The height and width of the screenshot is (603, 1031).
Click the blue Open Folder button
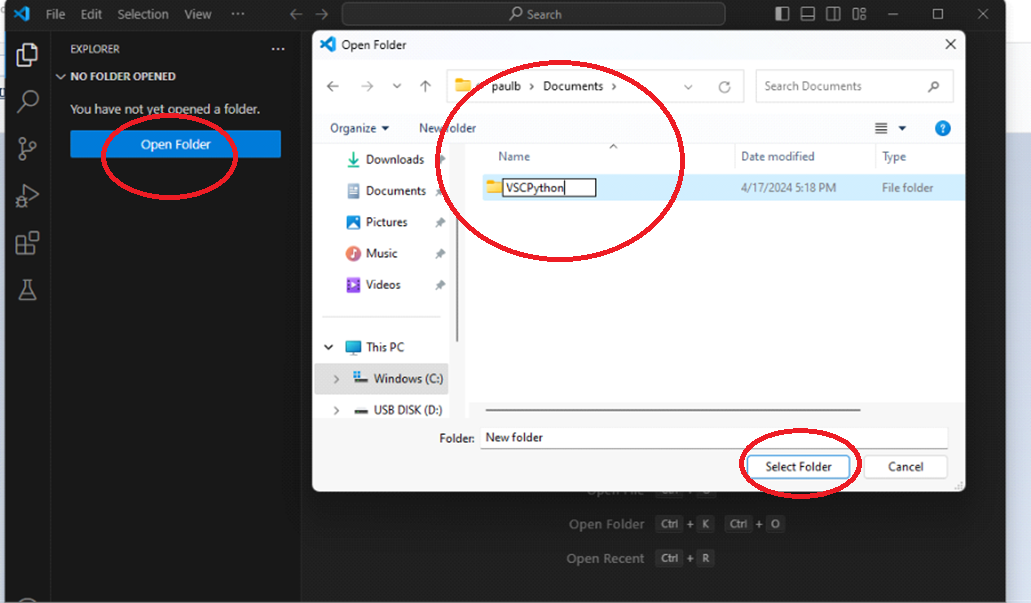pos(175,144)
